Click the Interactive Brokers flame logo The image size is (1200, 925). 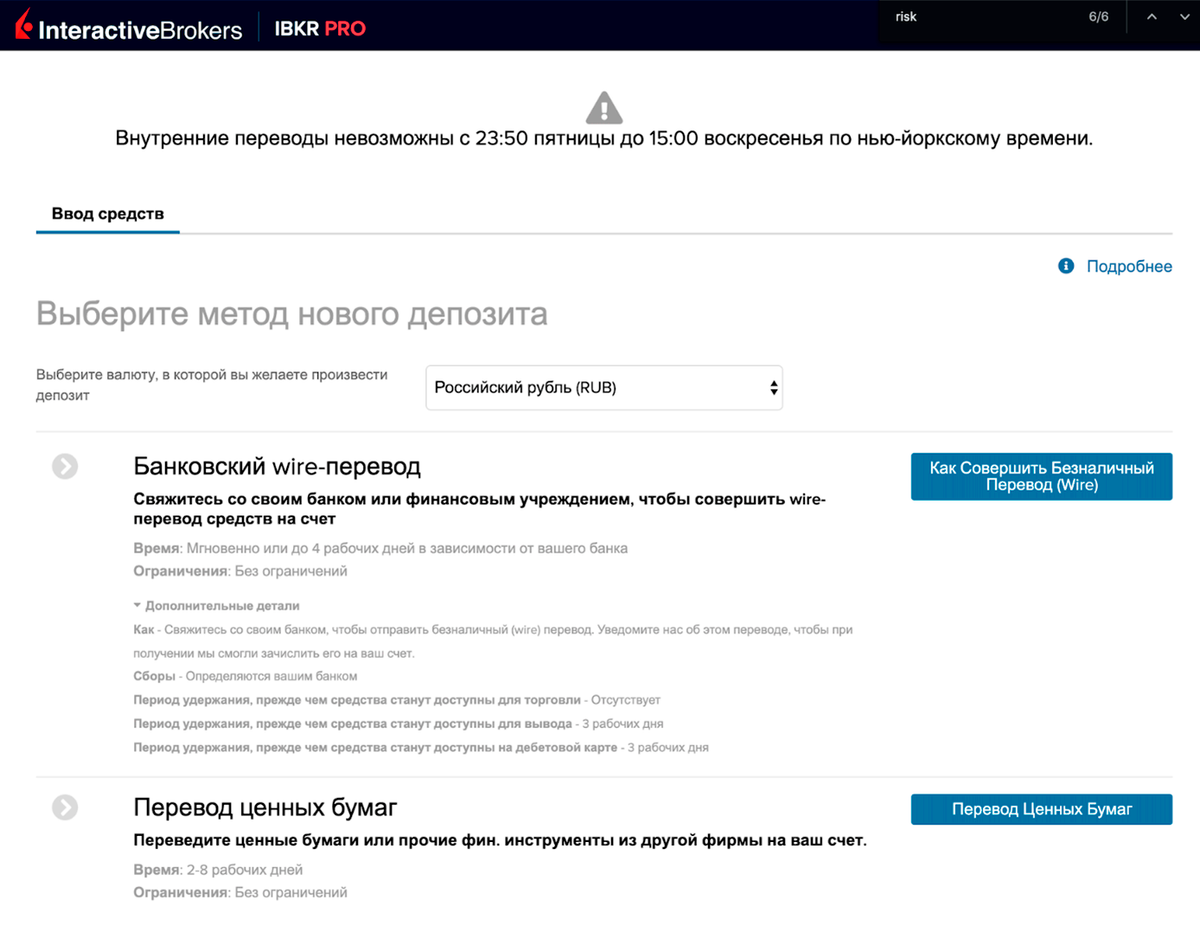(x=22, y=24)
